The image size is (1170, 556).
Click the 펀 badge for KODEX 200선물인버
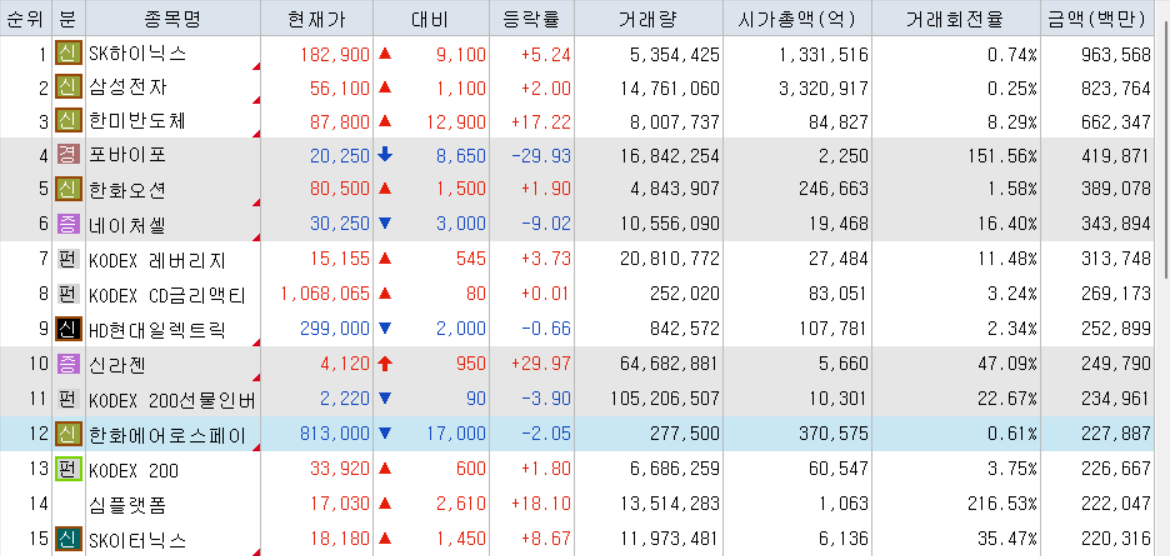click(69, 398)
